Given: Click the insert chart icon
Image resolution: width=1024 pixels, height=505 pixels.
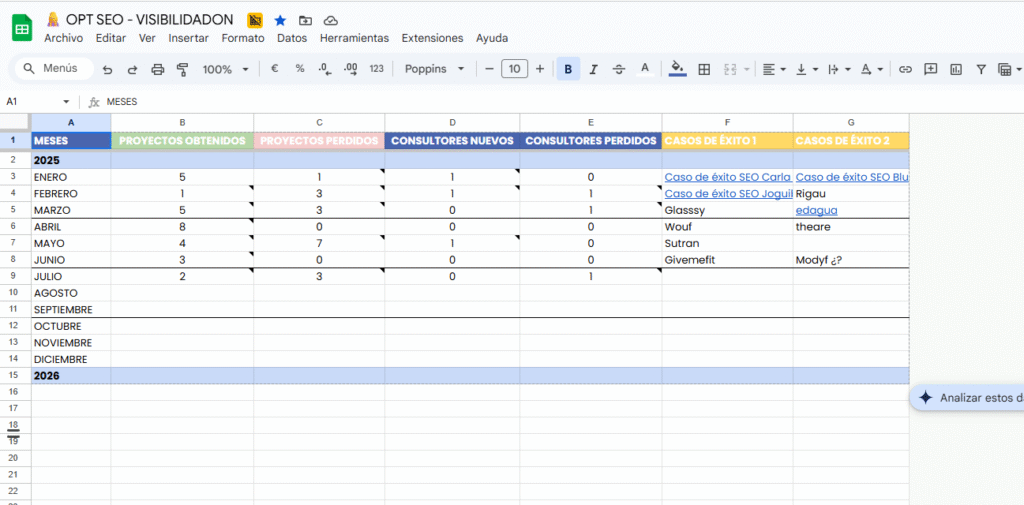Looking at the screenshot, I should (955, 69).
